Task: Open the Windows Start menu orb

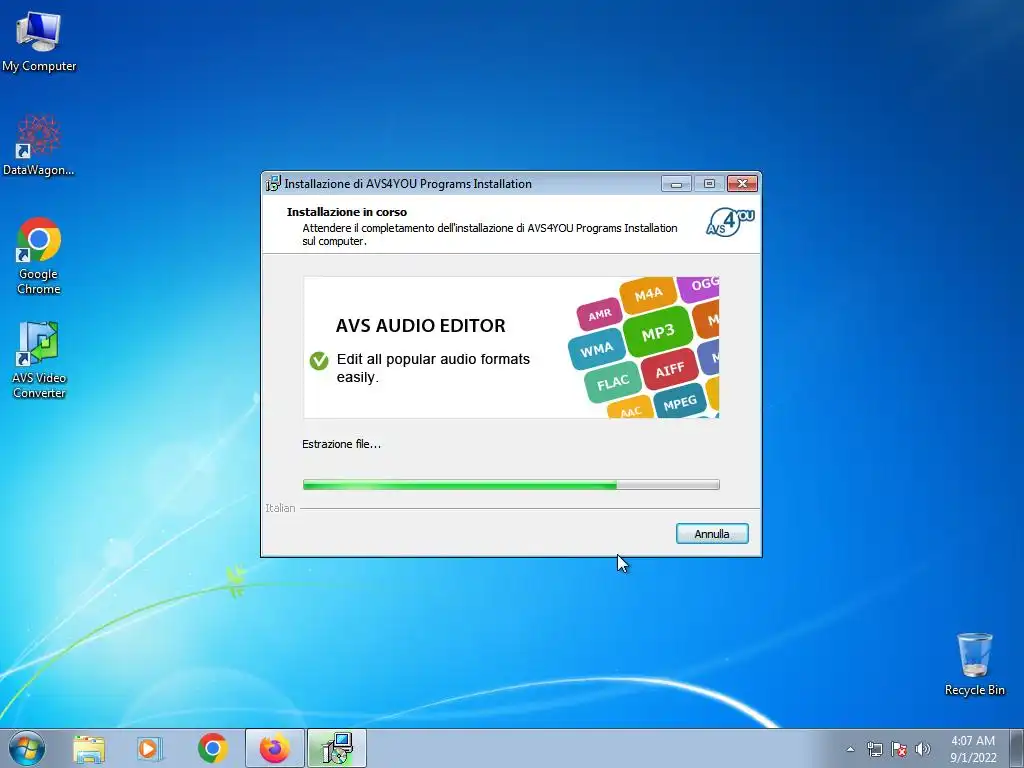Action: [x=27, y=748]
